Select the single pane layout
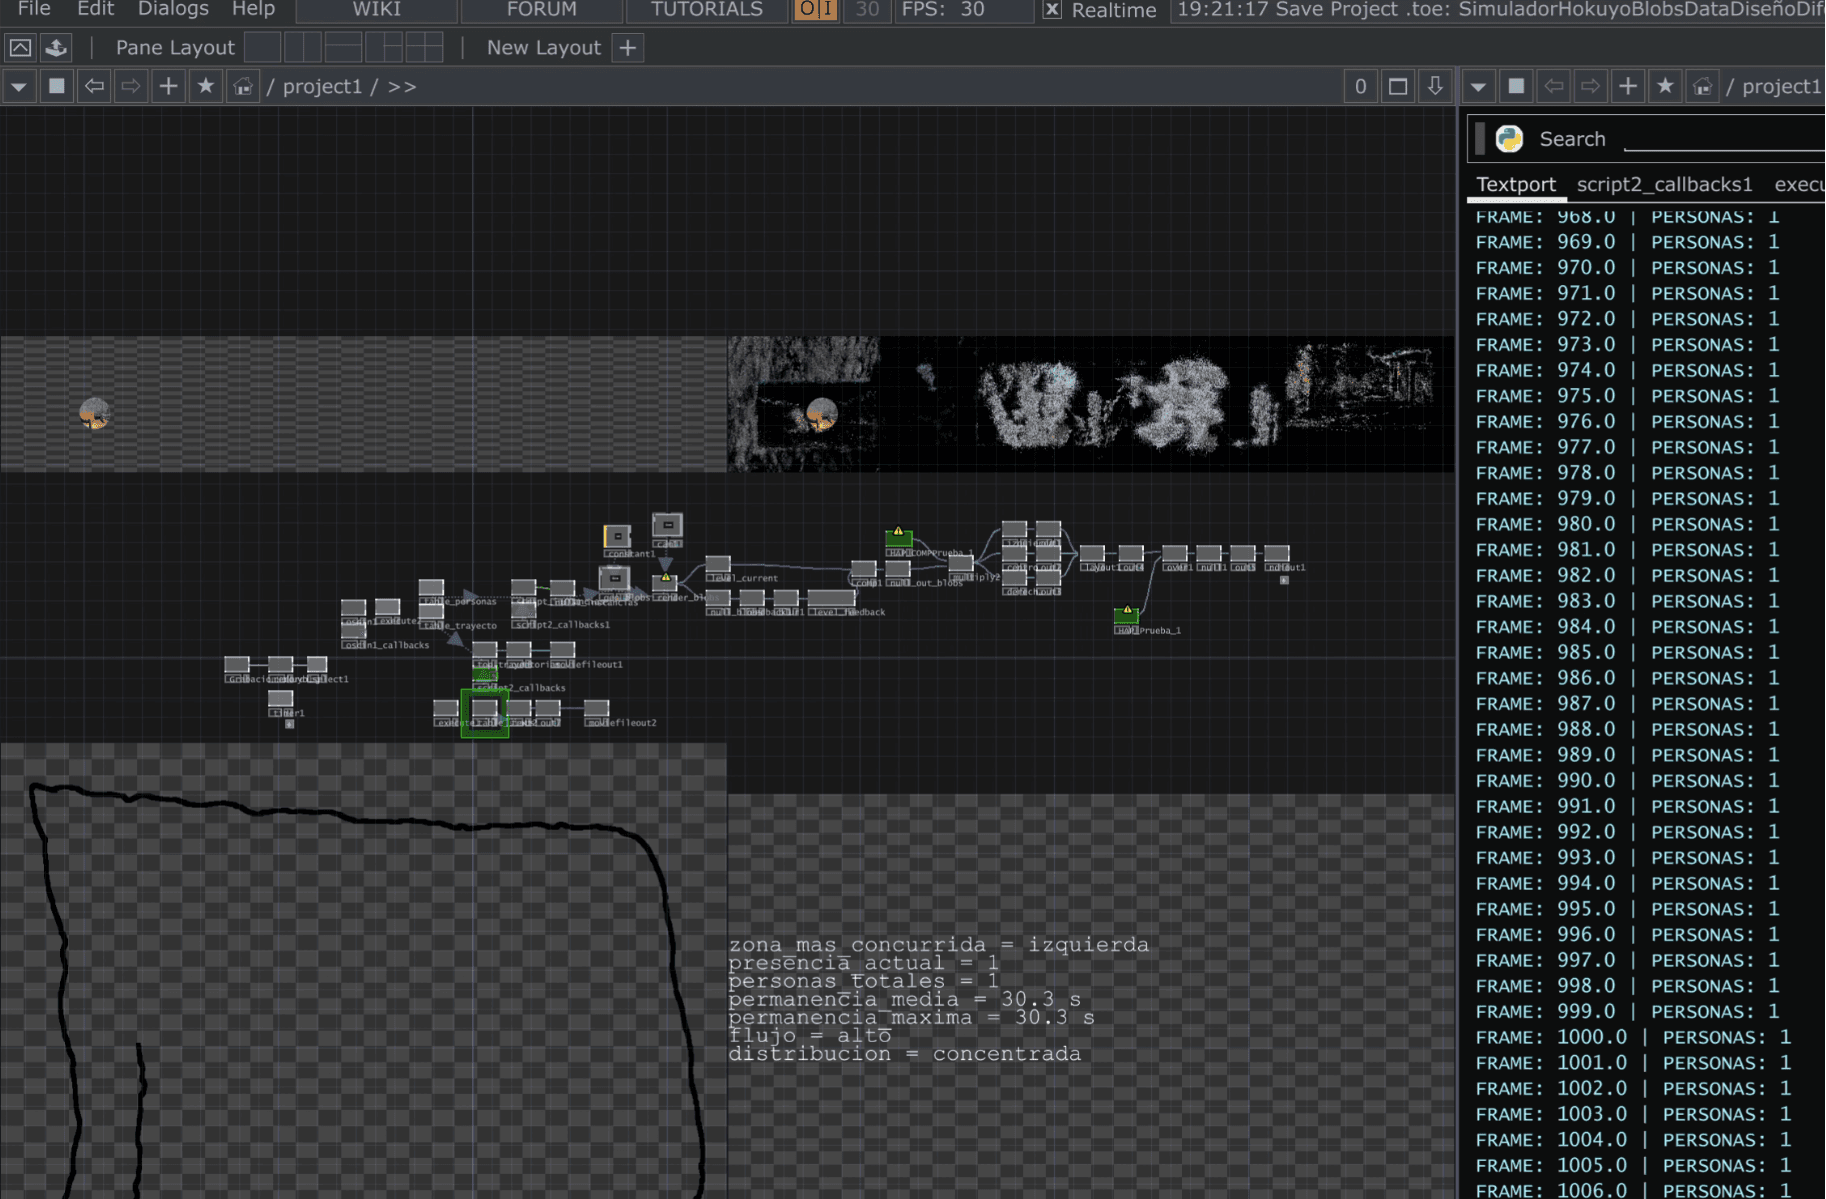This screenshot has width=1826, height=1199. [x=262, y=47]
